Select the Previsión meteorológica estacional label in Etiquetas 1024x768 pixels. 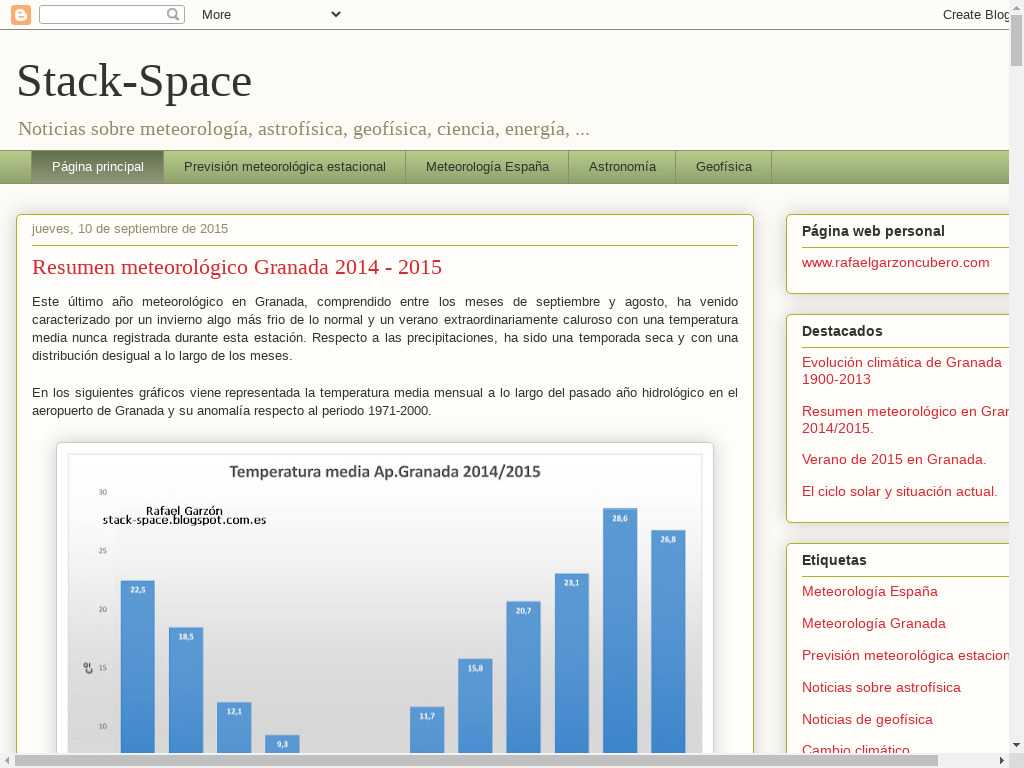click(905, 656)
